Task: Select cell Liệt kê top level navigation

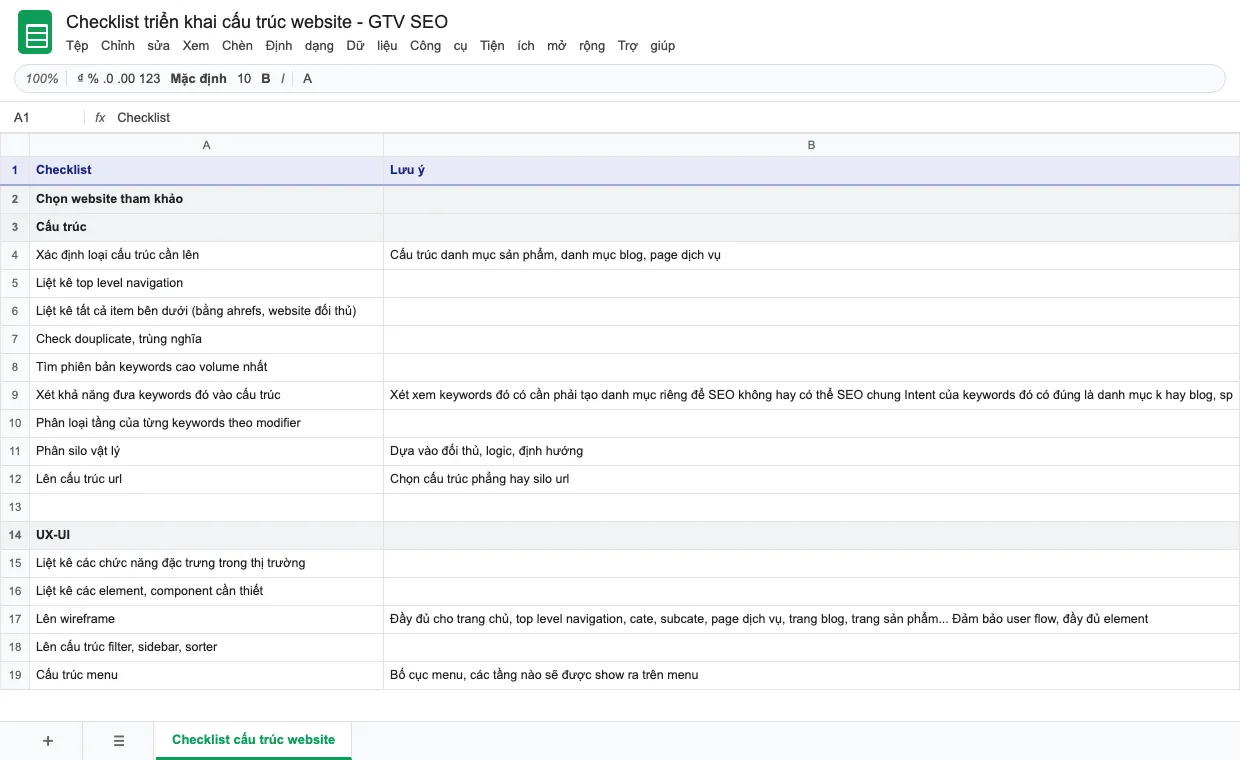Action: pyautogui.click(x=207, y=283)
